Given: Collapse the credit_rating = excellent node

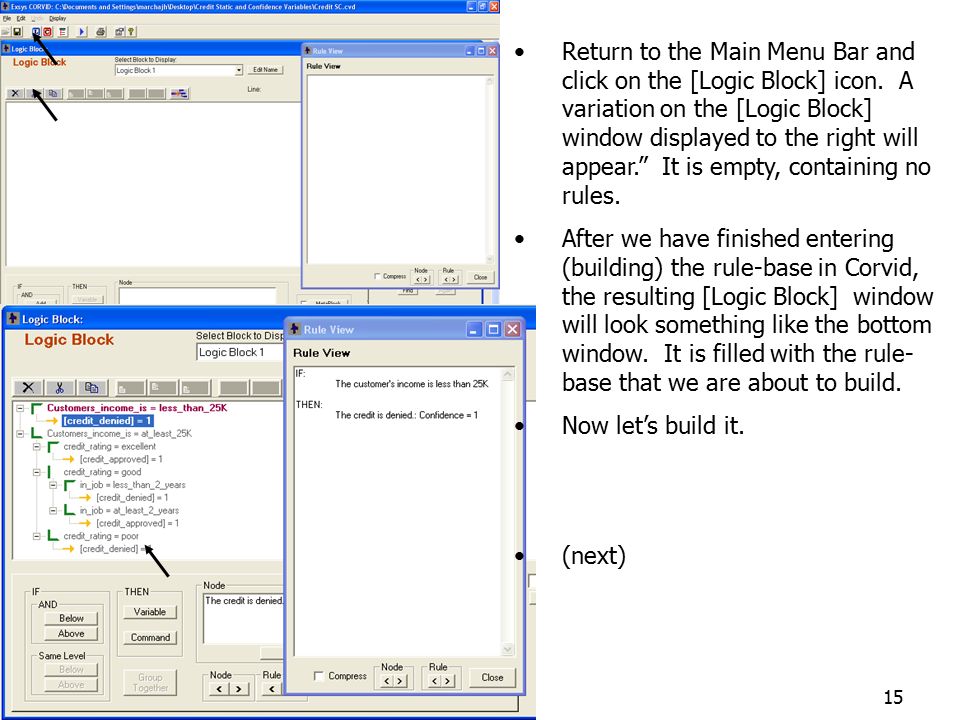Looking at the screenshot, I should click(x=37, y=446).
